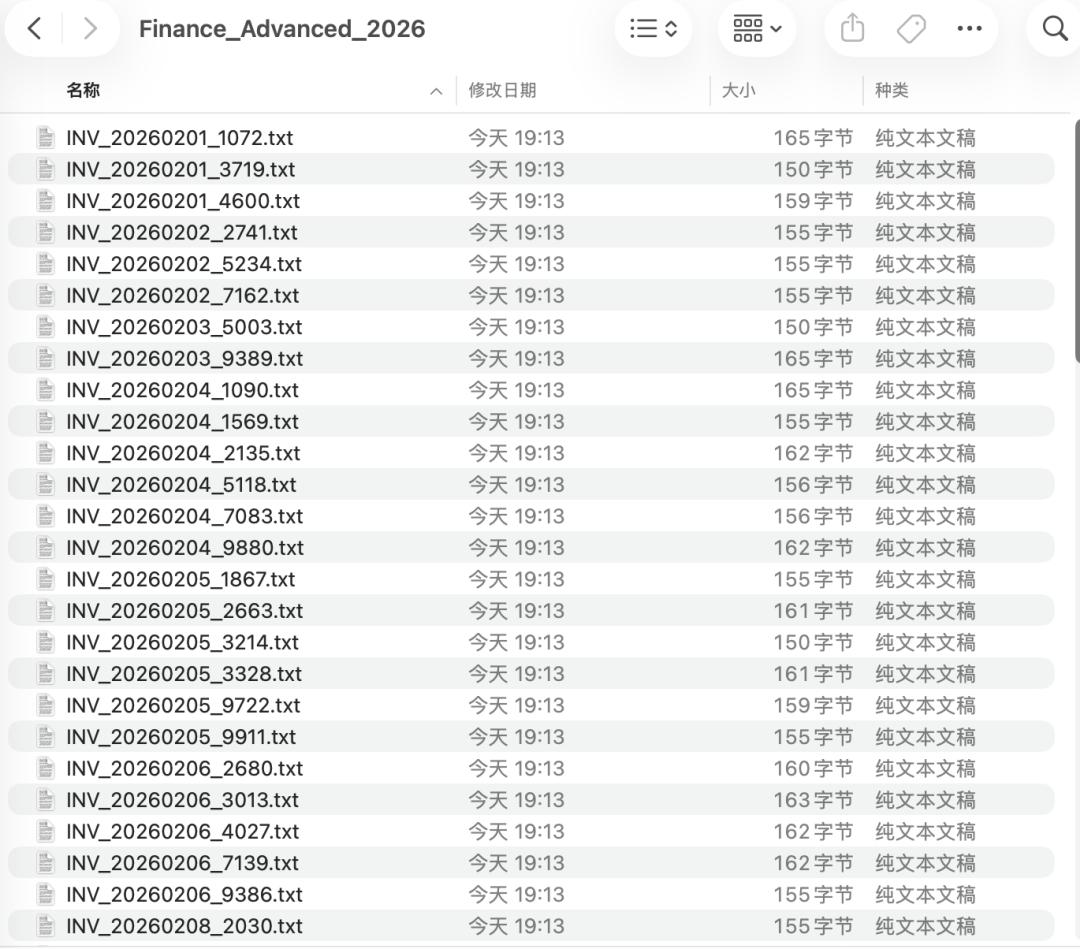This screenshot has width=1080, height=949.
Task: Click the tag edit icon
Action: [911, 29]
